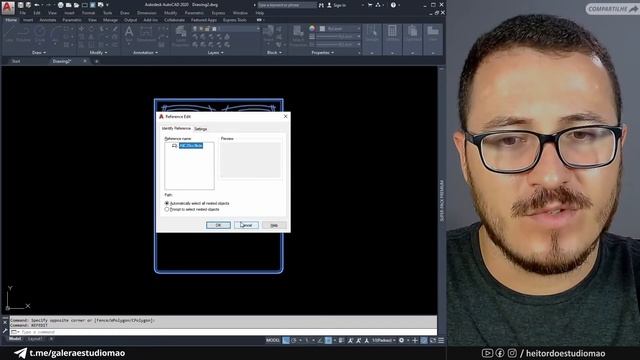Select the Line tool in Draw panel

pyautogui.click(x=9, y=34)
